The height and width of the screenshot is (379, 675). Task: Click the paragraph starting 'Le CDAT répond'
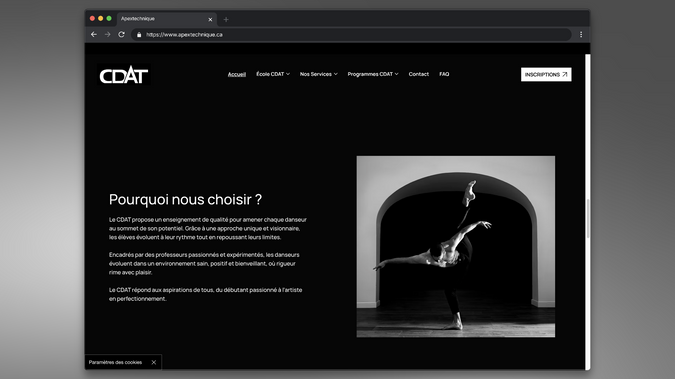(x=205, y=294)
